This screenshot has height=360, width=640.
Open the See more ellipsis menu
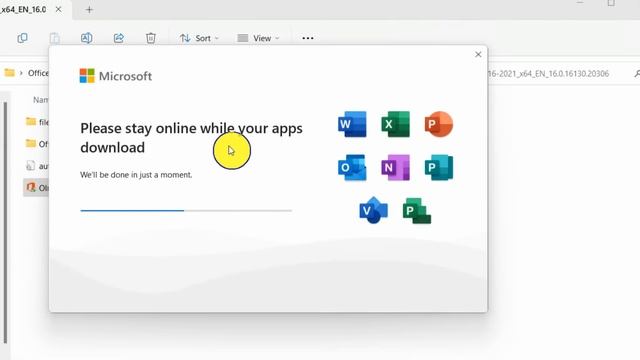point(308,38)
